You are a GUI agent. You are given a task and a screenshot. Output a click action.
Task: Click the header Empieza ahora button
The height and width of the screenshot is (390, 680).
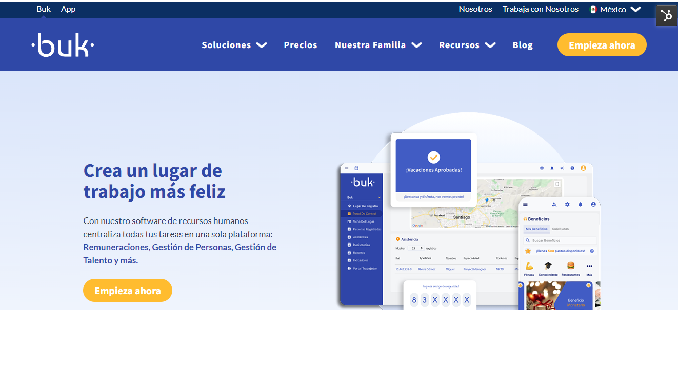[602, 45]
